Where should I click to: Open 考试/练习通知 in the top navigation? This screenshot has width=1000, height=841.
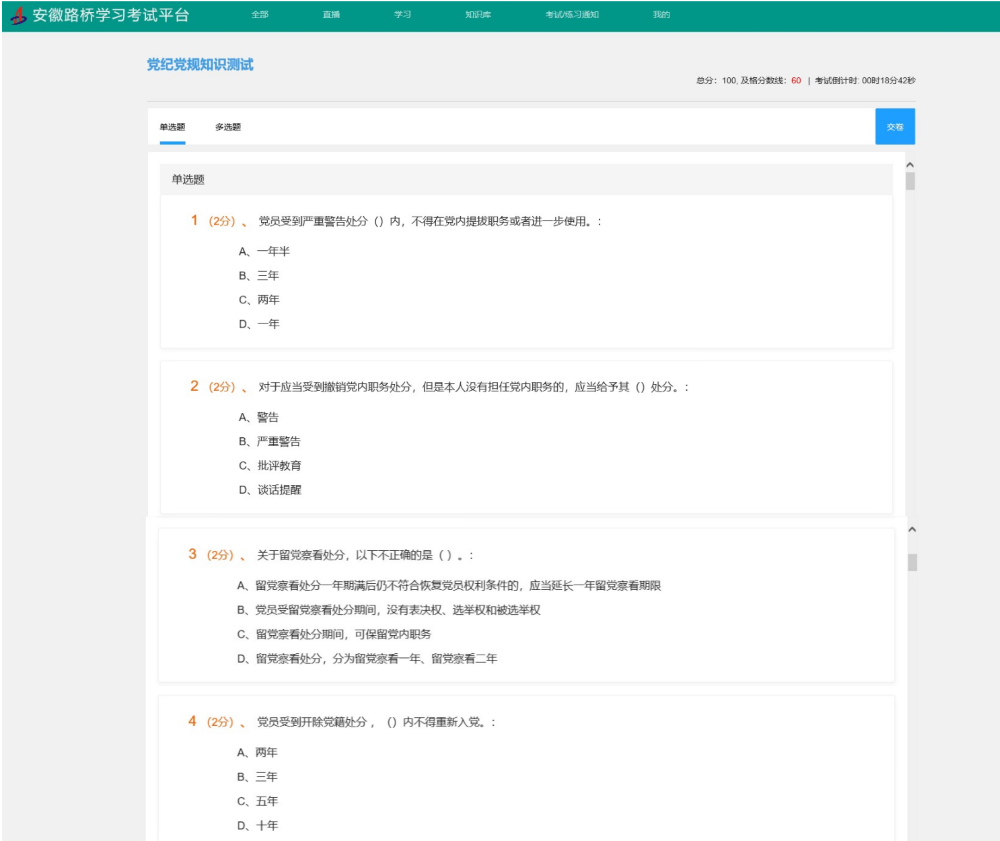572,15
